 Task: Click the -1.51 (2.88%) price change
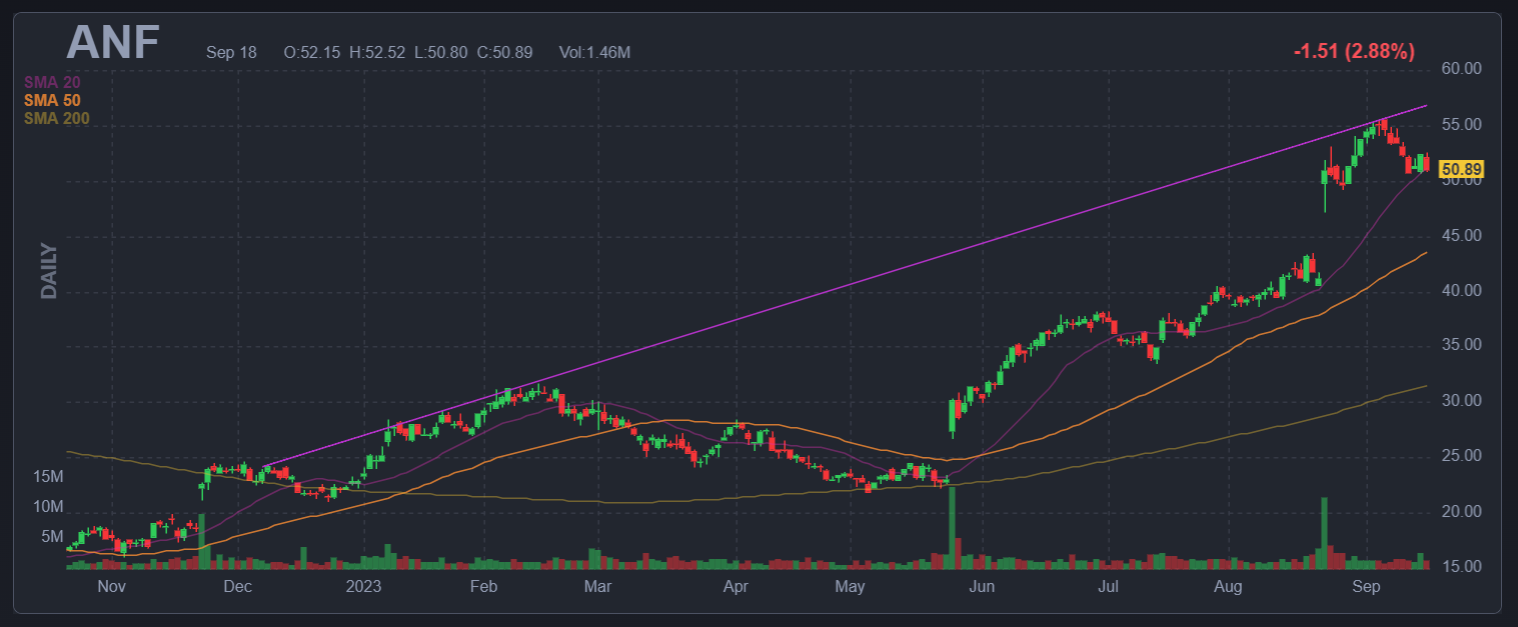[1354, 51]
